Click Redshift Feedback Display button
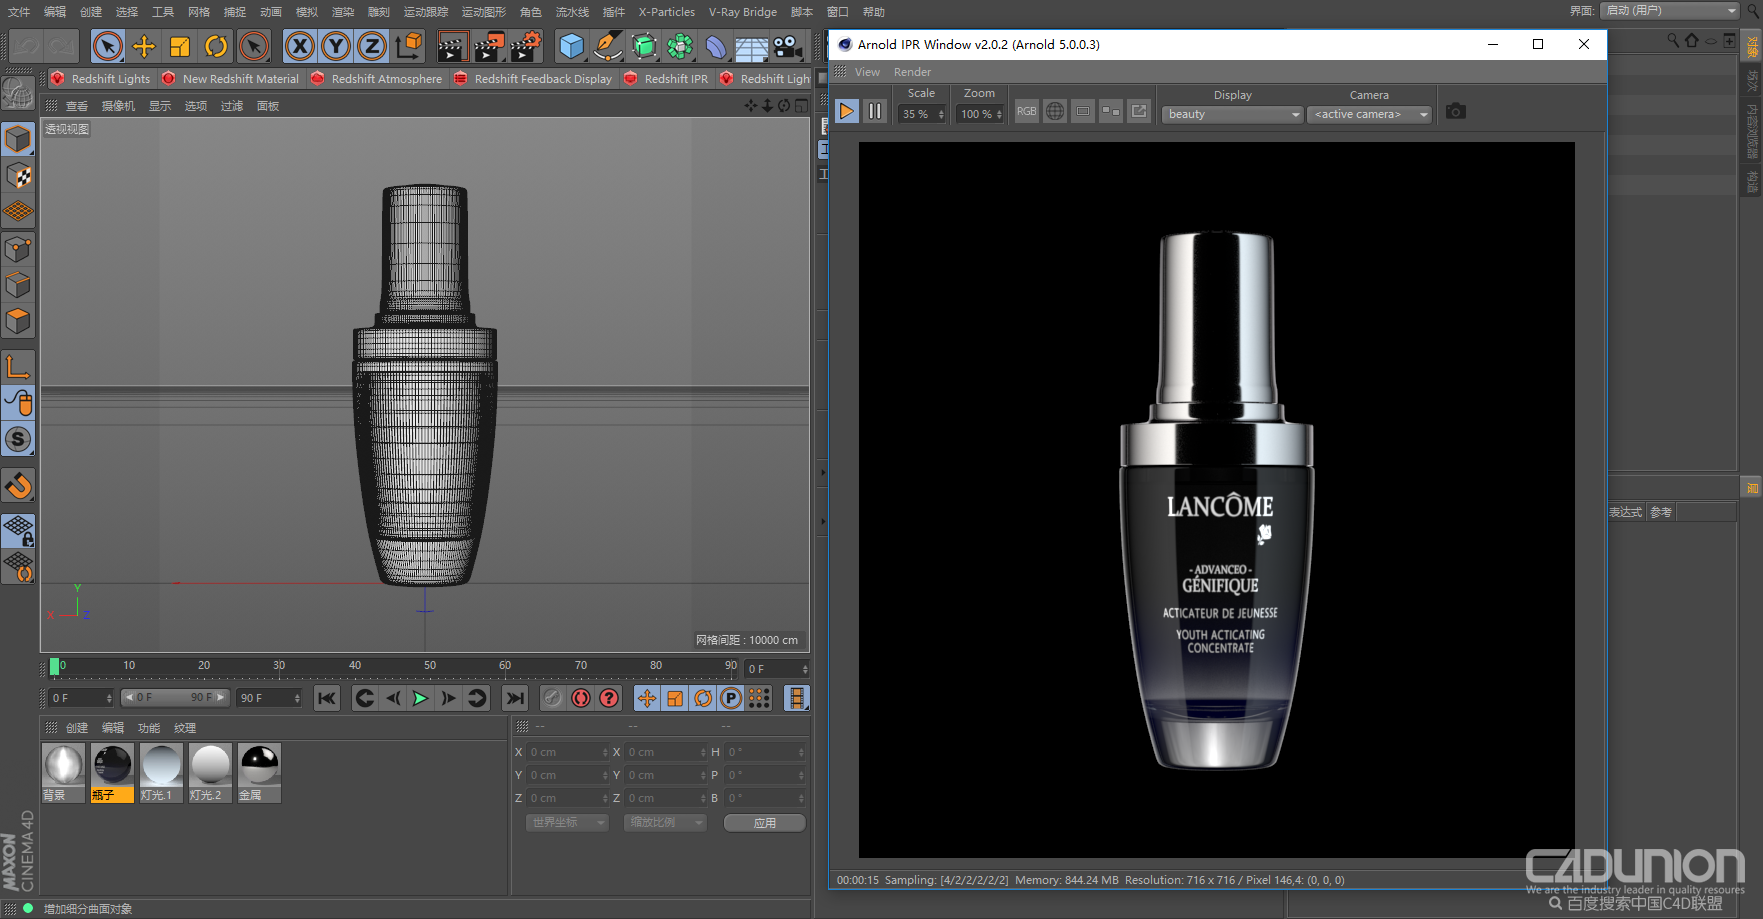Screen dimensions: 1763x919 [x=533, y=78]
